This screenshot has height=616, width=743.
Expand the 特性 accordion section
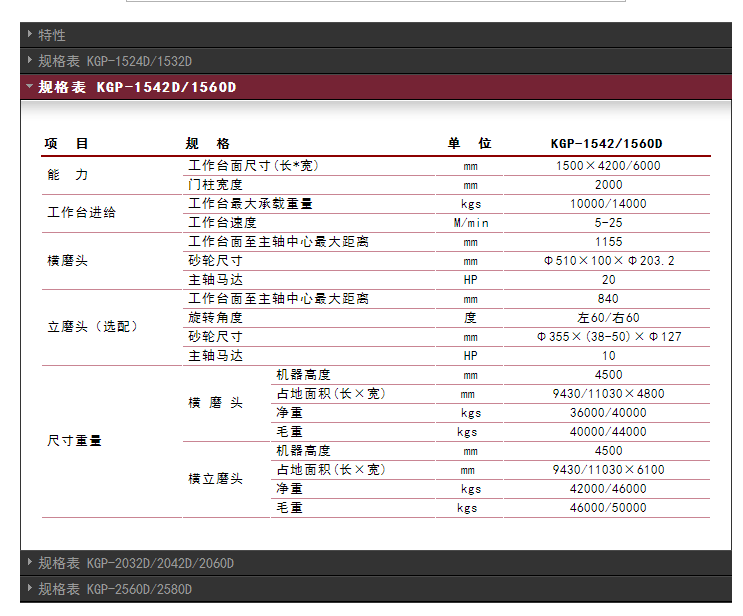376,35
